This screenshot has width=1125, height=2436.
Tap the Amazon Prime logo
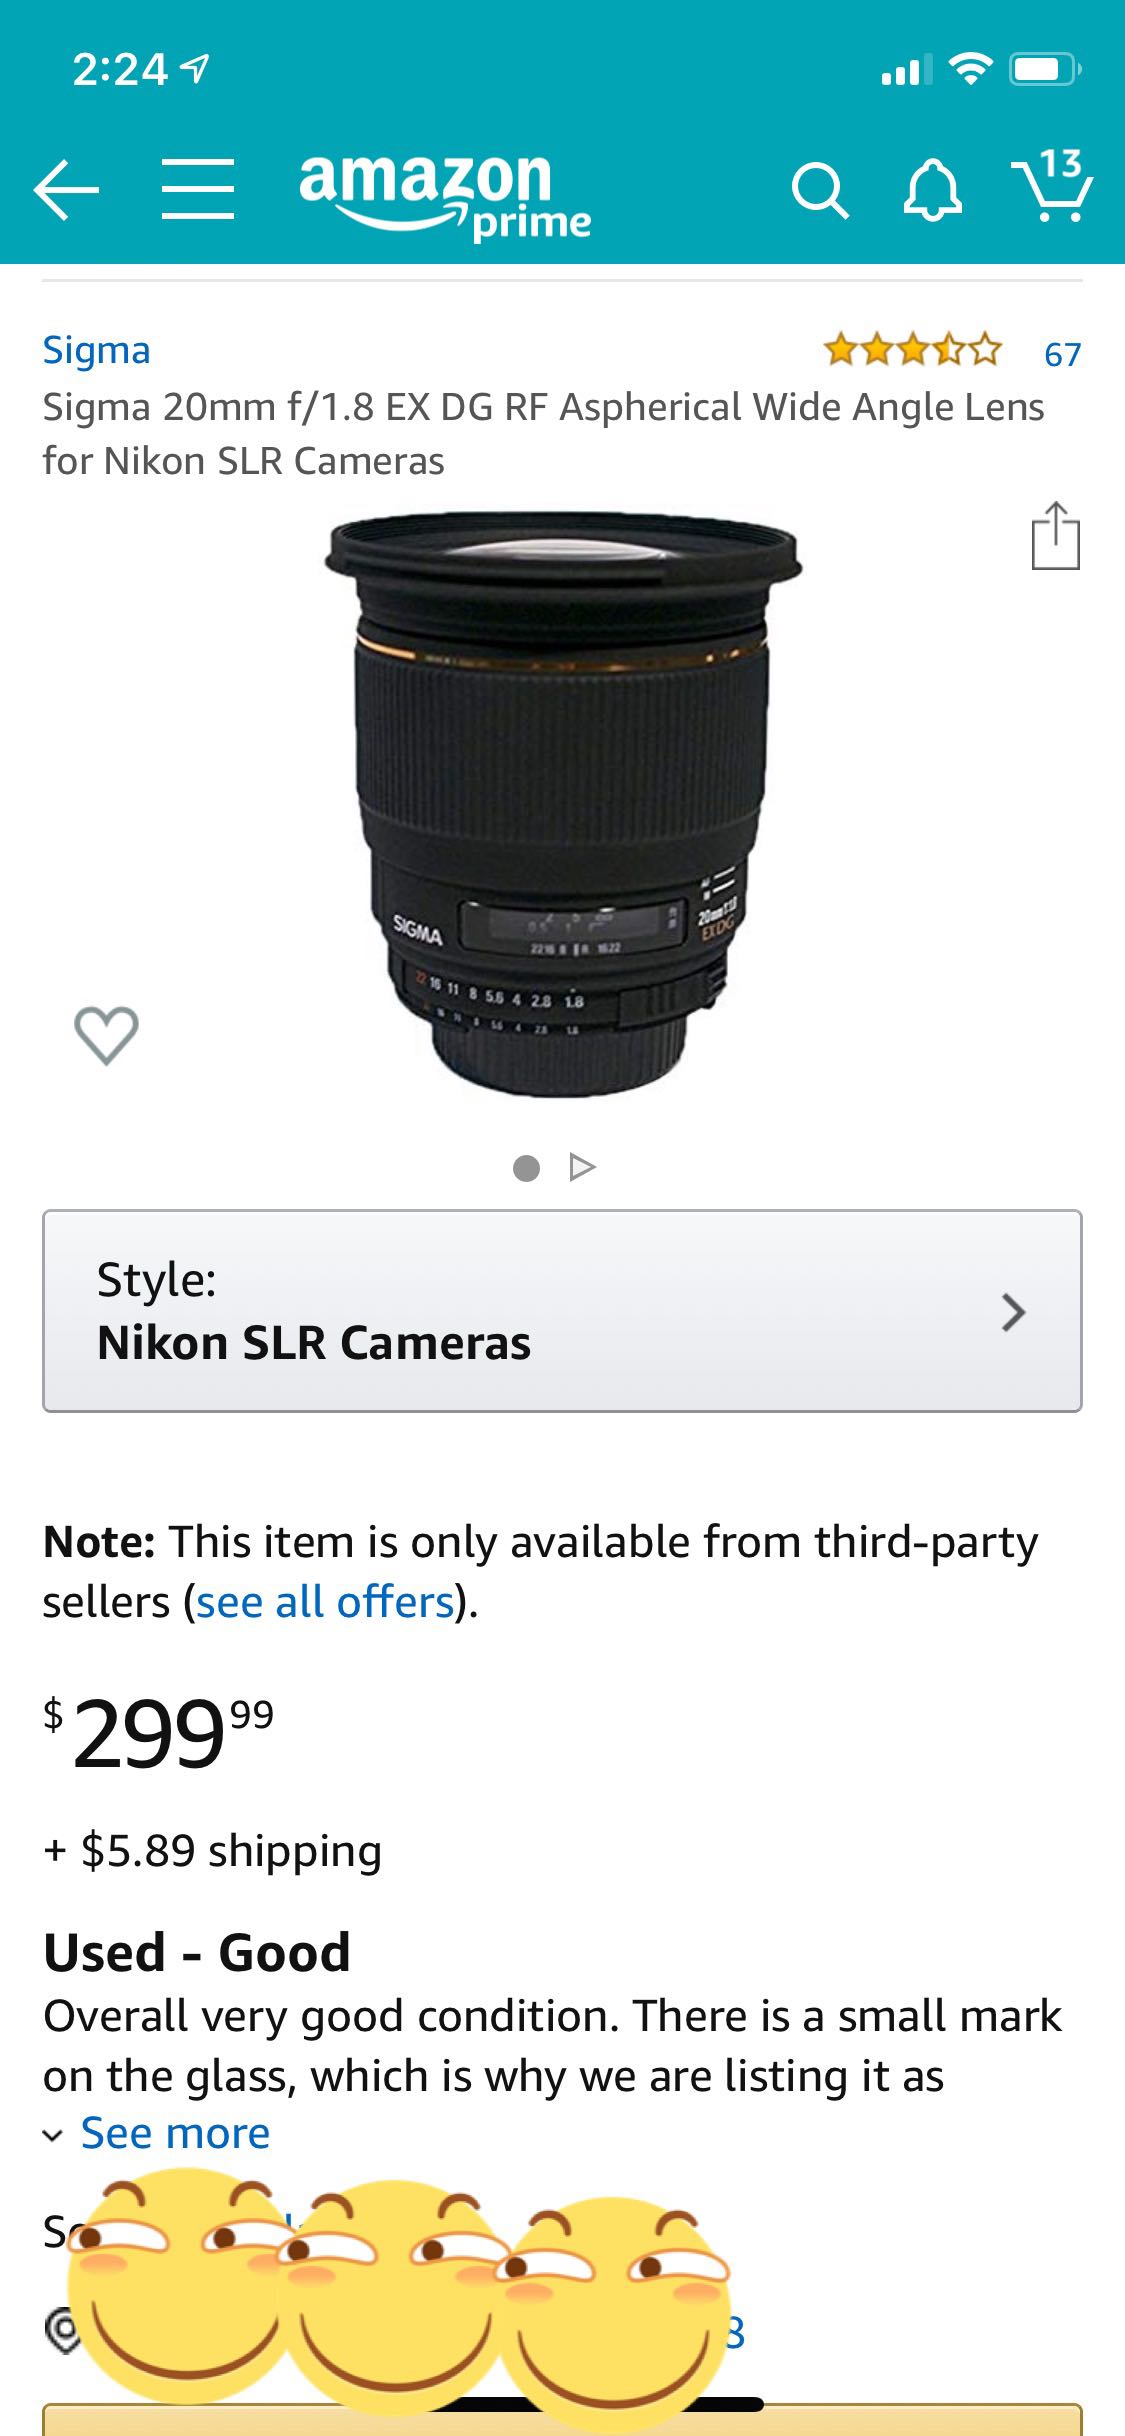[x=445, y=195]
